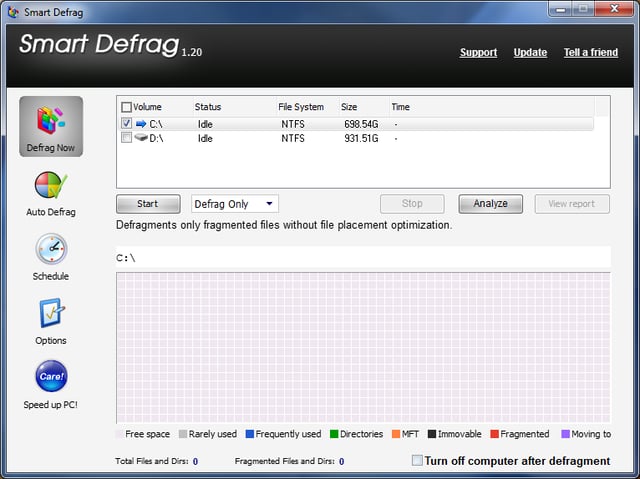Click the Total Files and Dirs value
Viewport: 640px width, 479px height.
[196, 461]
